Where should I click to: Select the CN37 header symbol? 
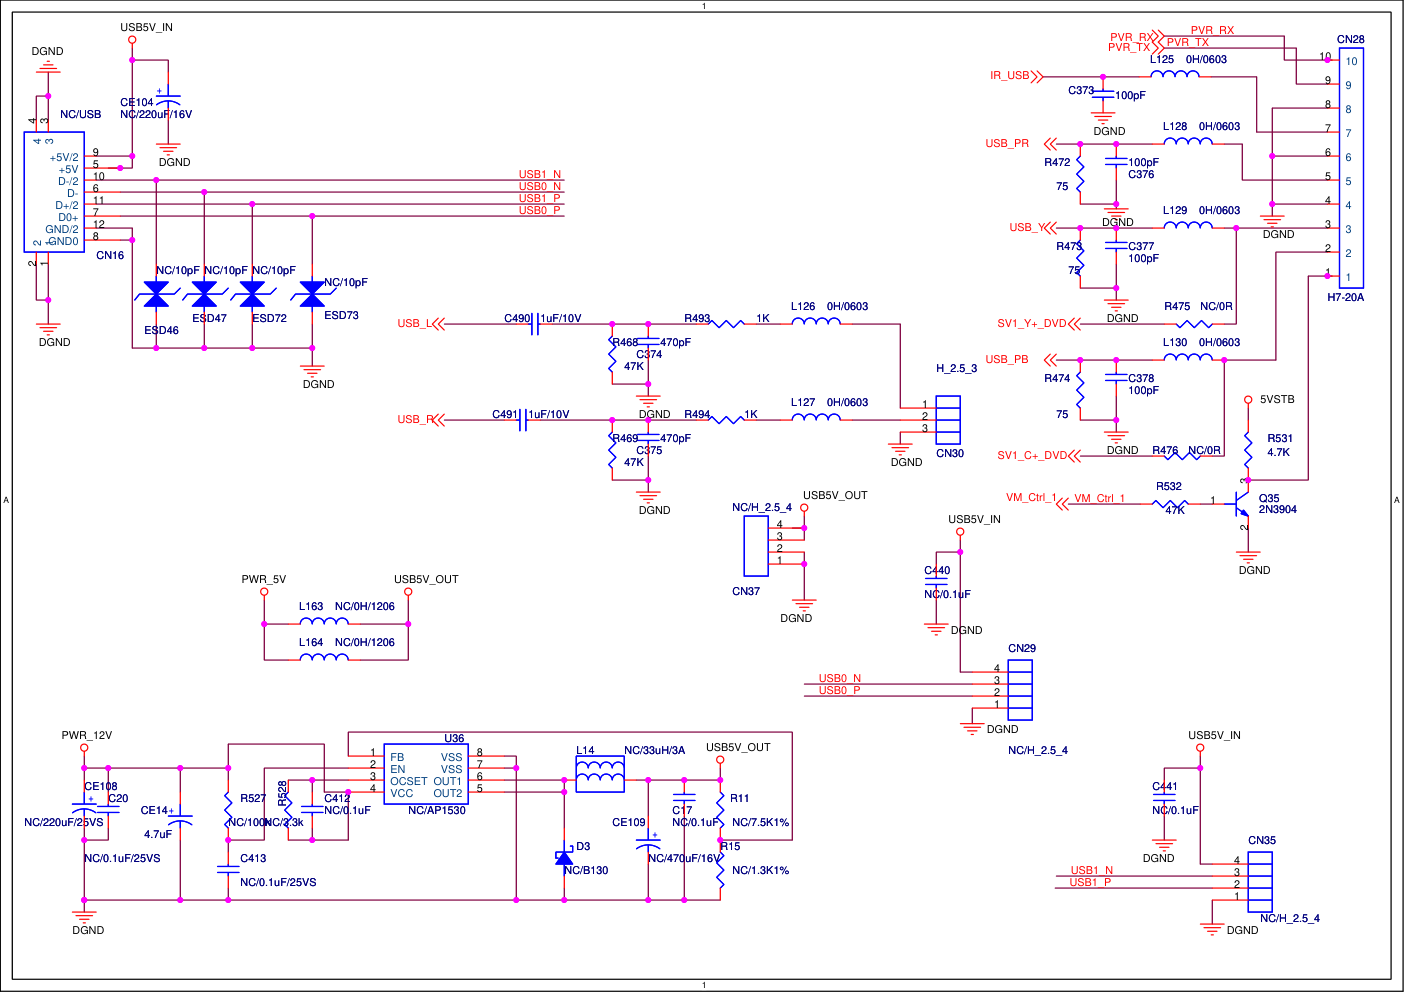756,546
